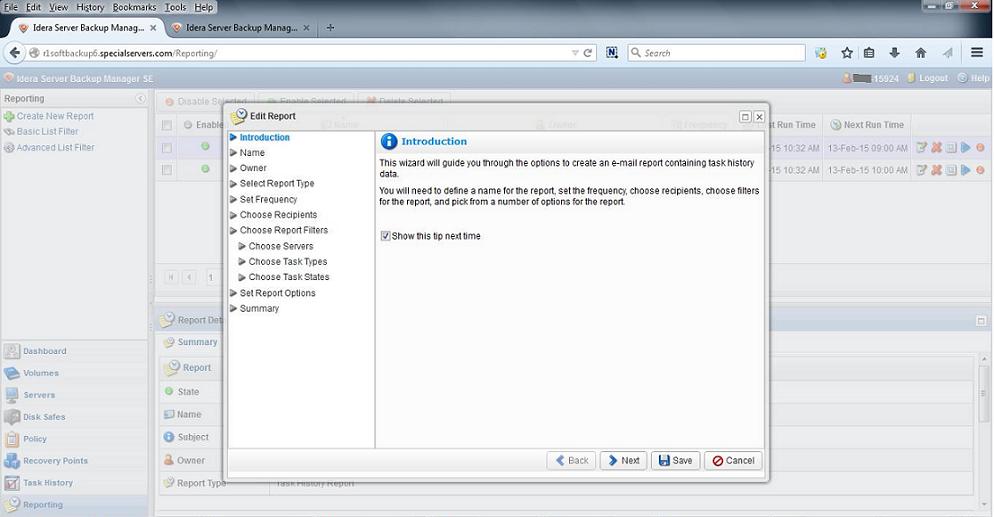Maximize the Edit Report dialog
Screen dimensions: 994x517
coord(746,117)
